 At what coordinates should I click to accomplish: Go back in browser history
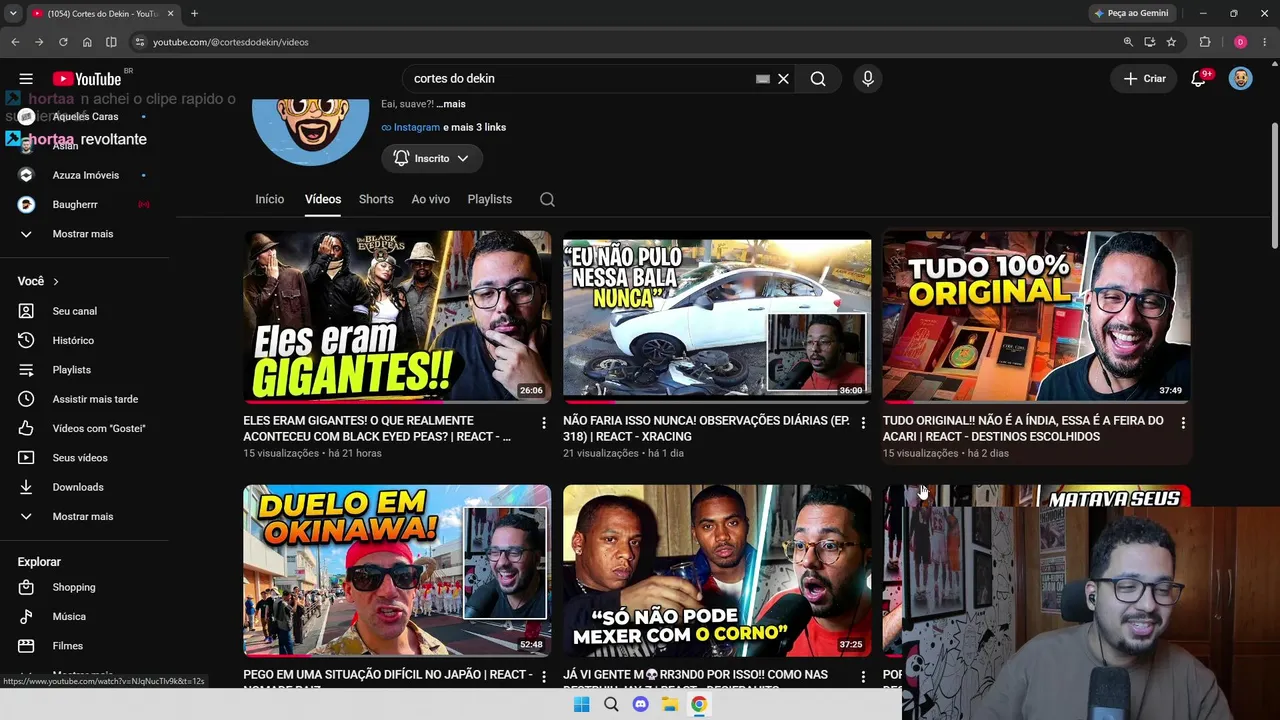pyautogui.click(x=15, y=42)
